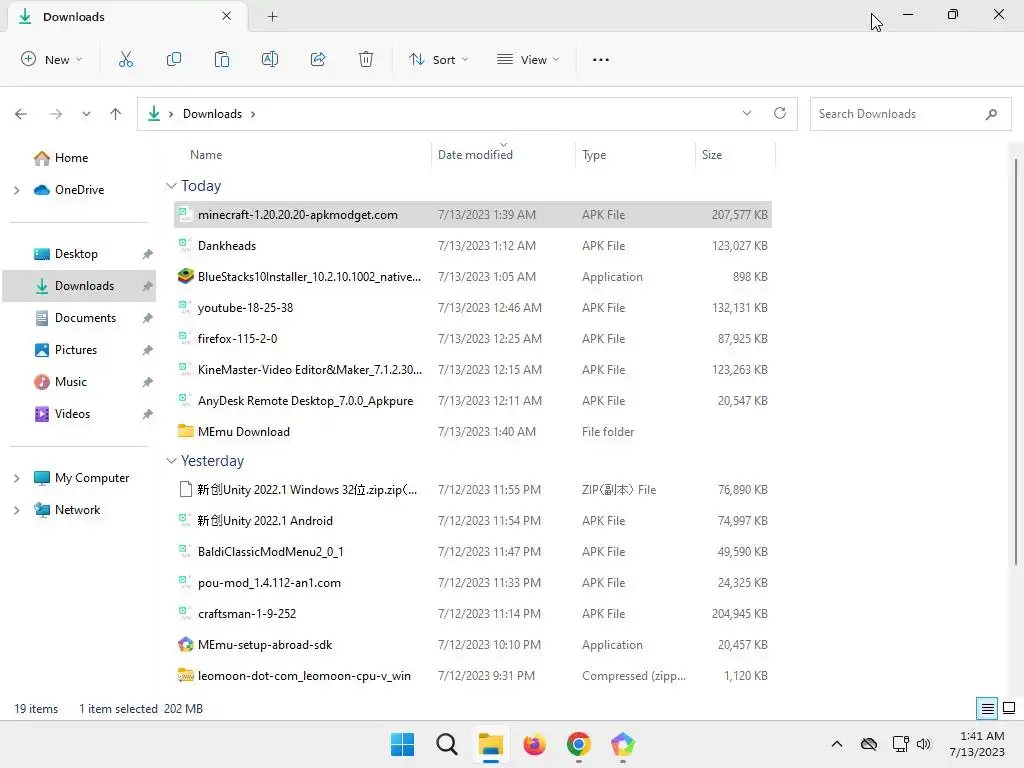Select the craftsman-1-9-252 file

click(x=473, y=614)
